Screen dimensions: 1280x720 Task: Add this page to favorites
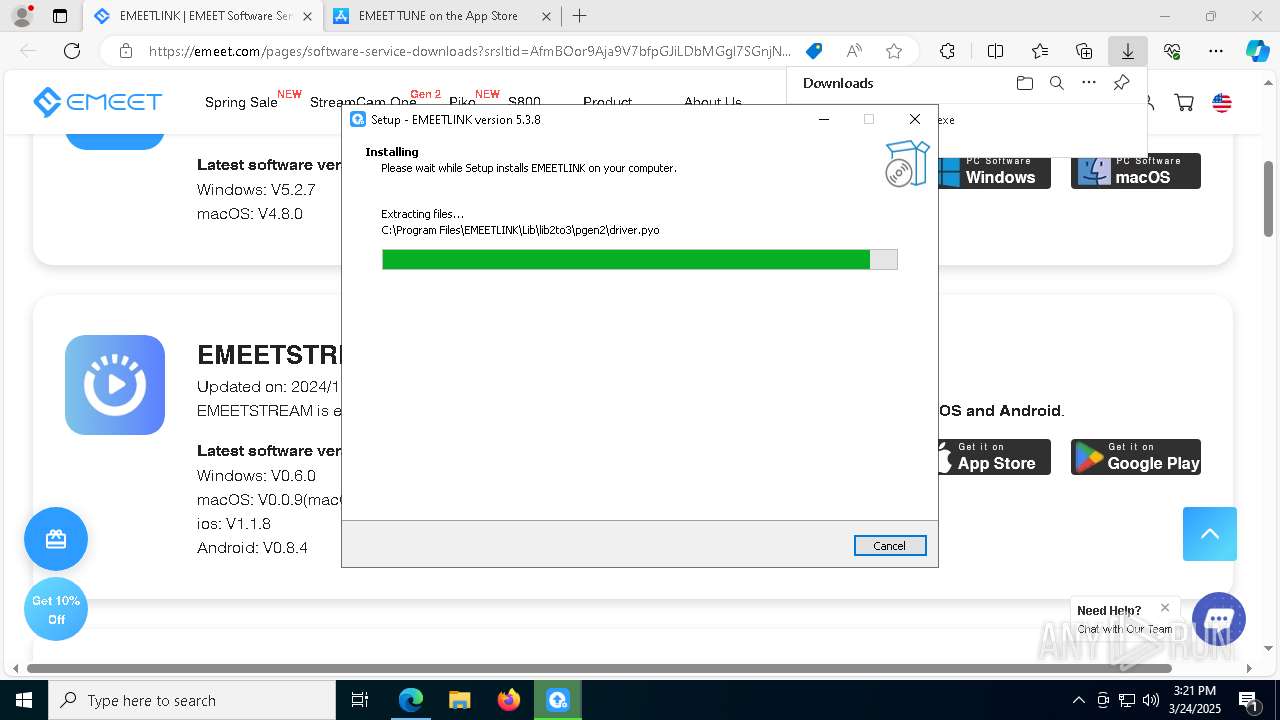[x=894, y=51]
